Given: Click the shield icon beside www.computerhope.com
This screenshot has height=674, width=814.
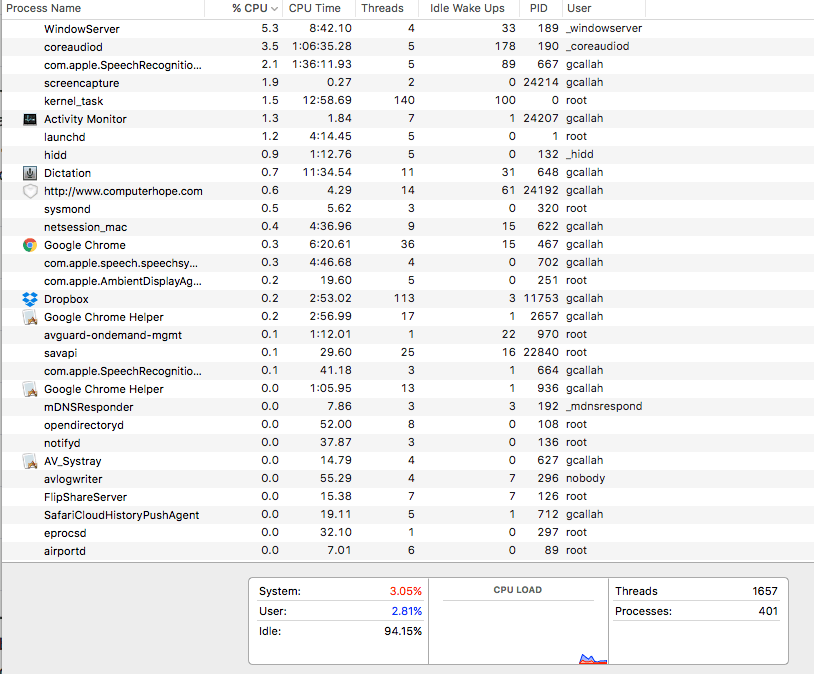Looking at the screenshot, I should click(x=29, y=191).
